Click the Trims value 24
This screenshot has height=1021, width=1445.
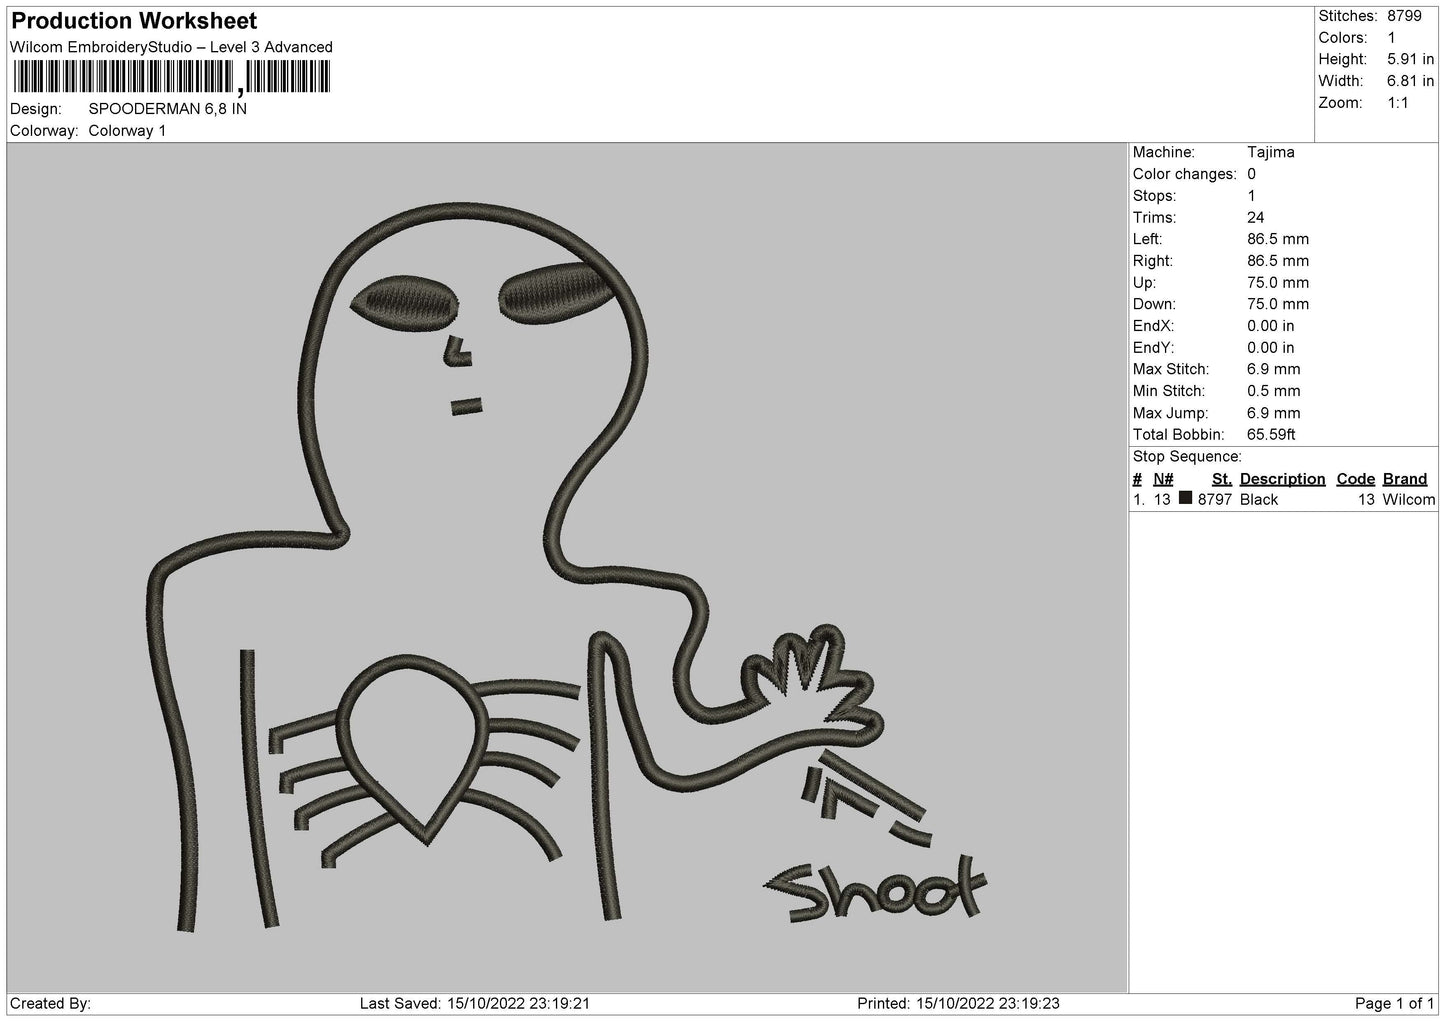pyautogui.click(x=1256, y=218)
